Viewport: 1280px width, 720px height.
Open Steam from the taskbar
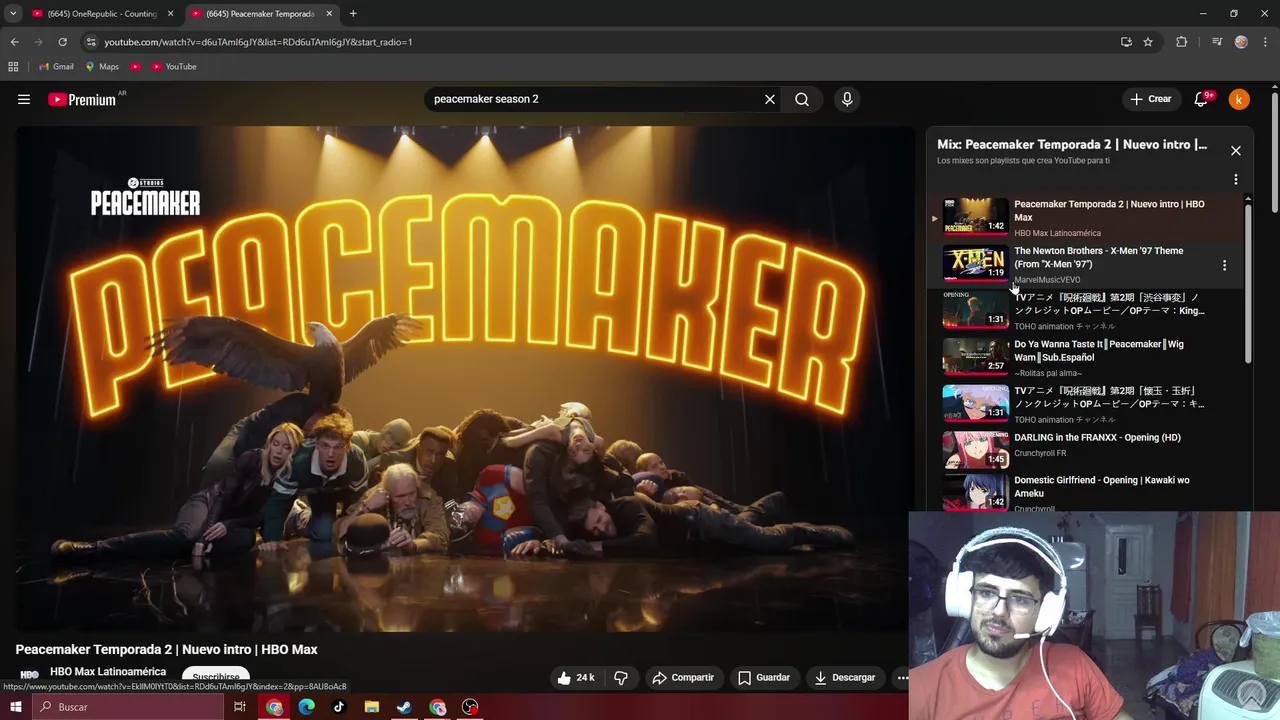(404, 707)
